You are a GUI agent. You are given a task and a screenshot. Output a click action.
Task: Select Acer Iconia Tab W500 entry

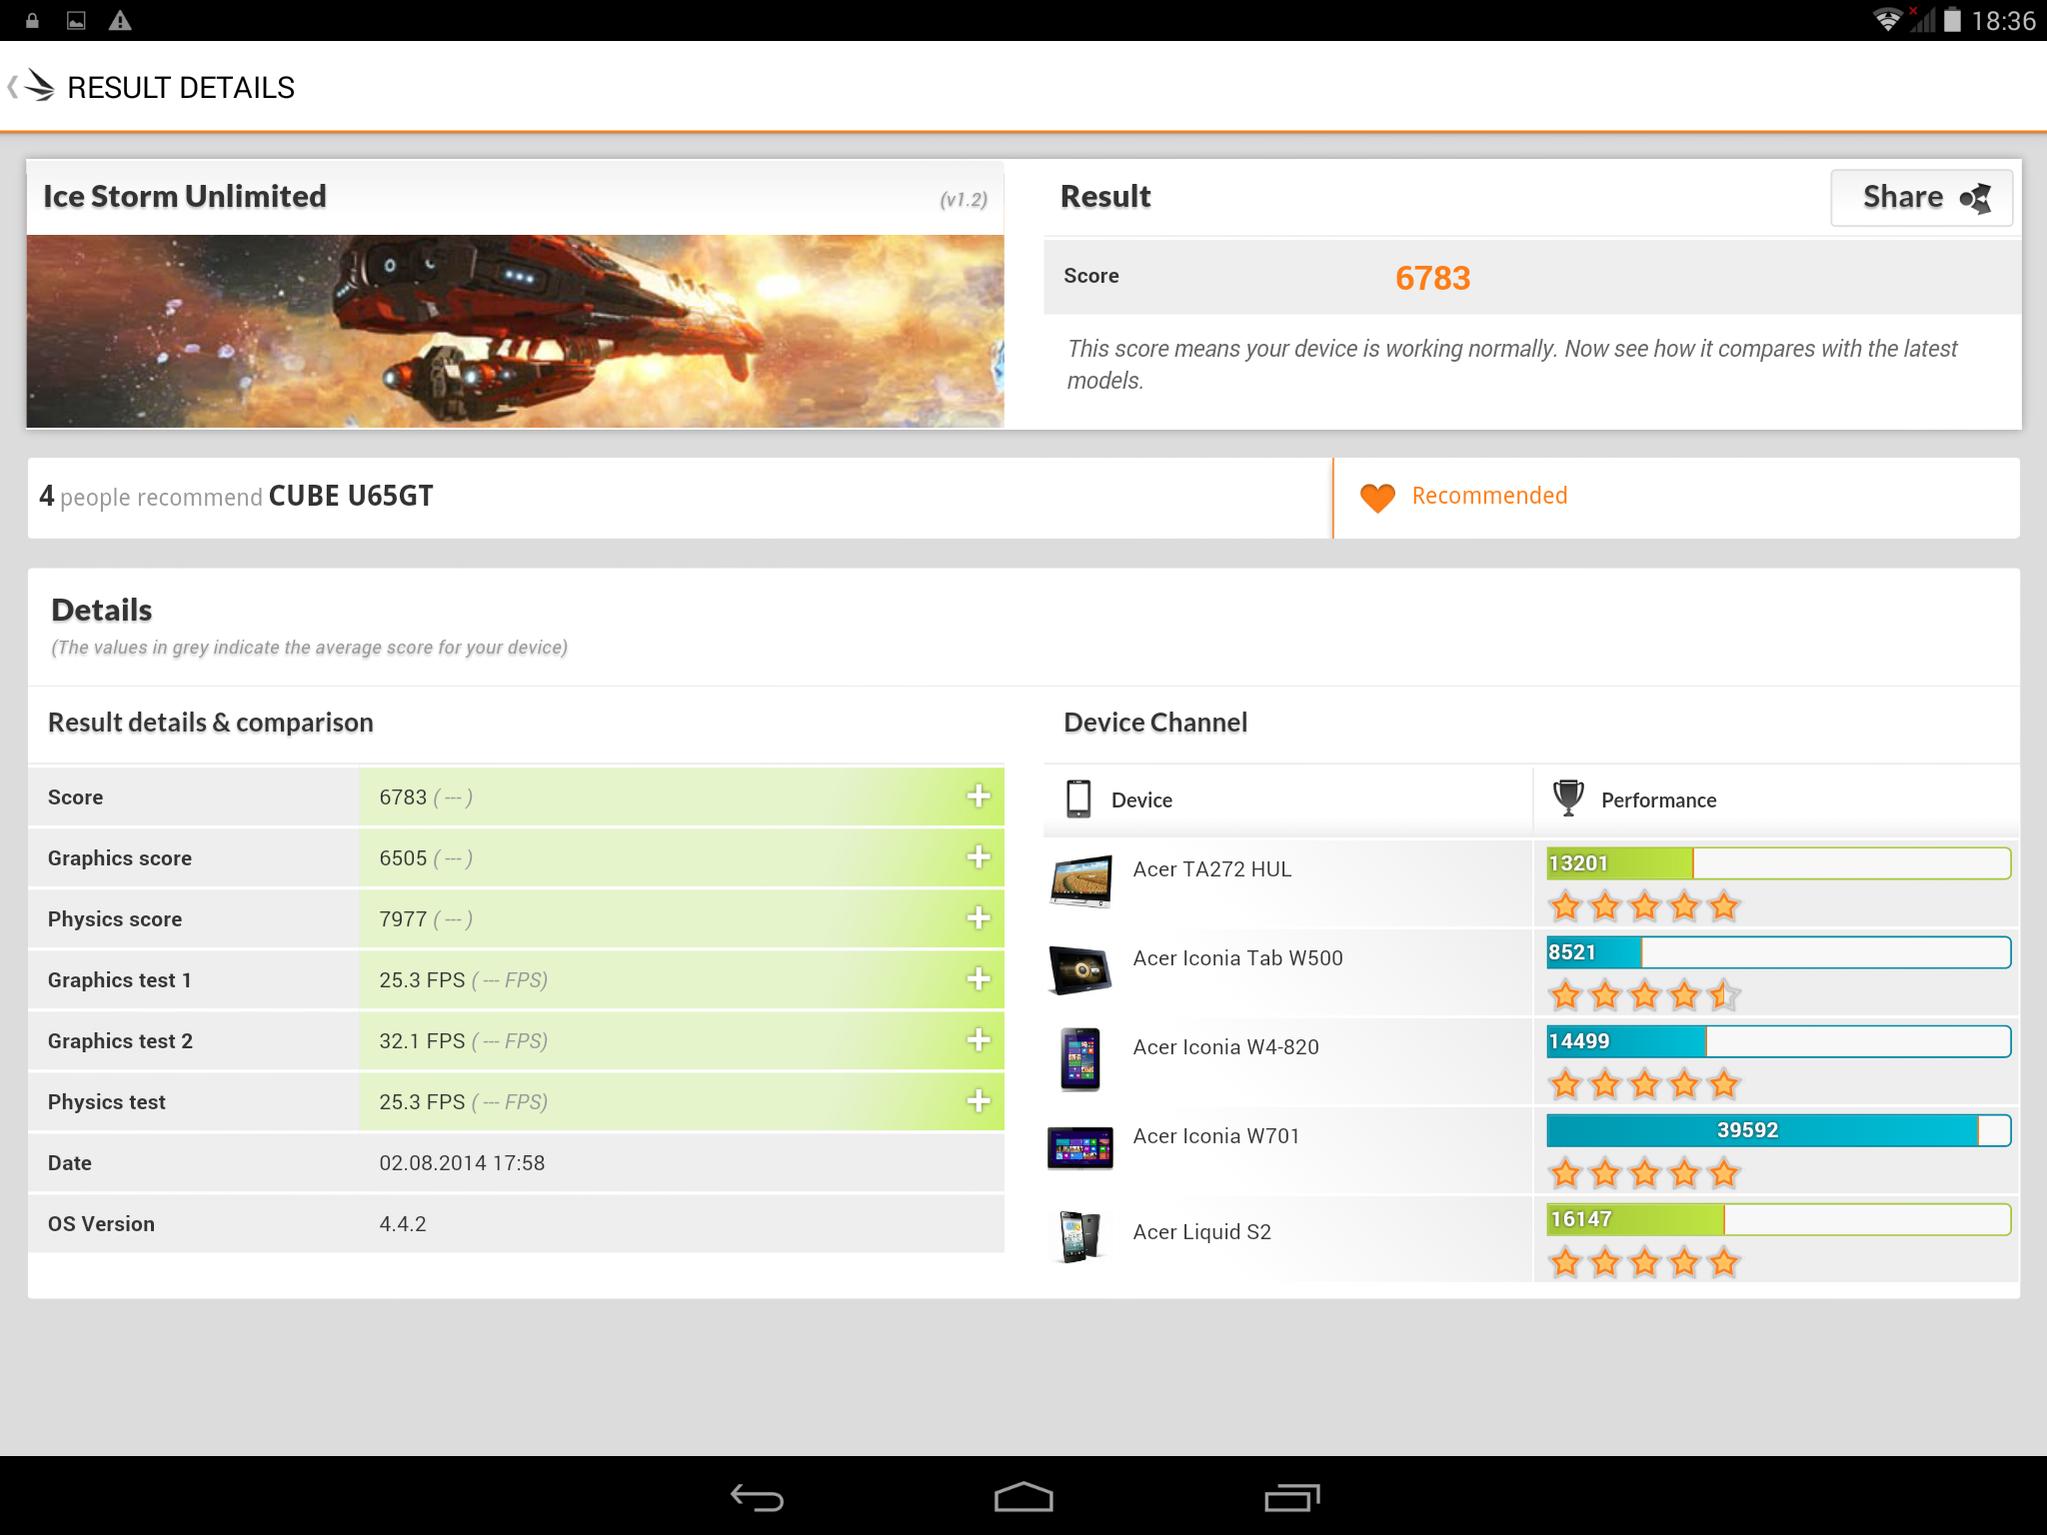[1237, 958]
